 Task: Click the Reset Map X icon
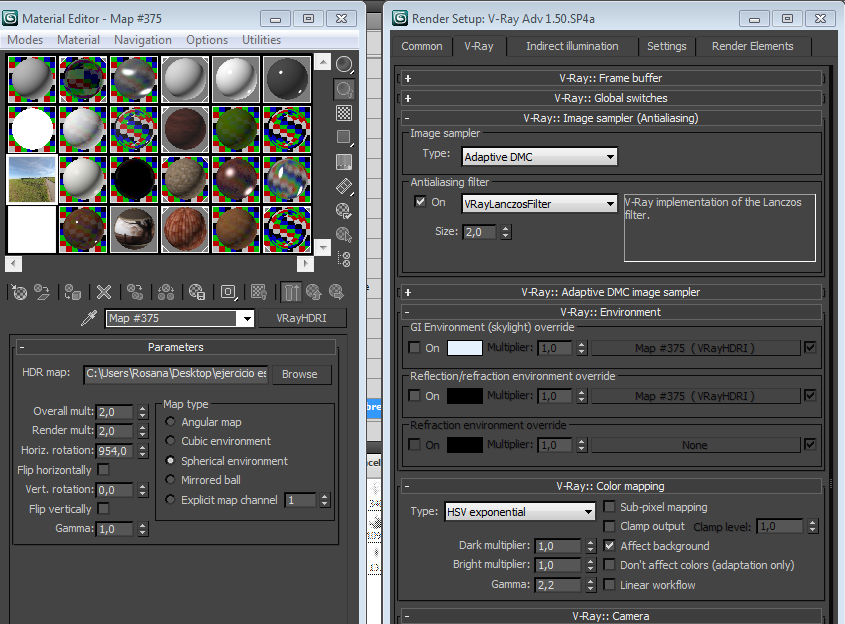pyautogui.click(x=103, y=293)
